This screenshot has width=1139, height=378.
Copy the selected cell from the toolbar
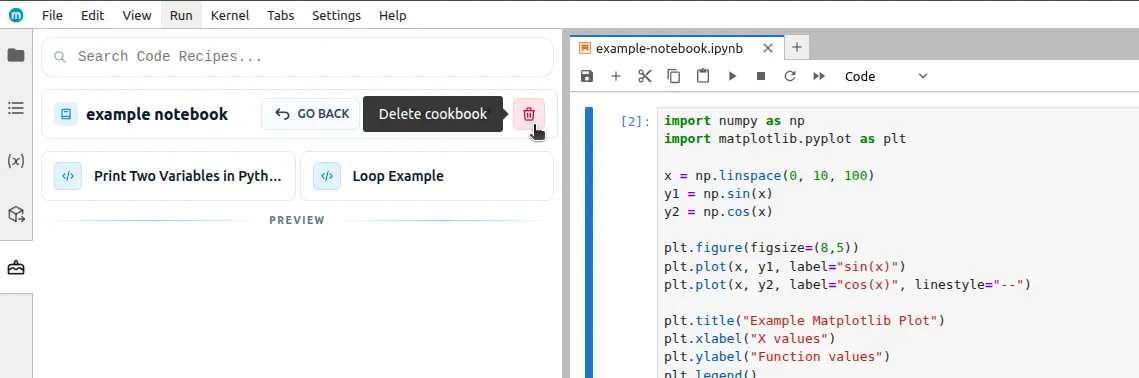click(x=674, y=76)
